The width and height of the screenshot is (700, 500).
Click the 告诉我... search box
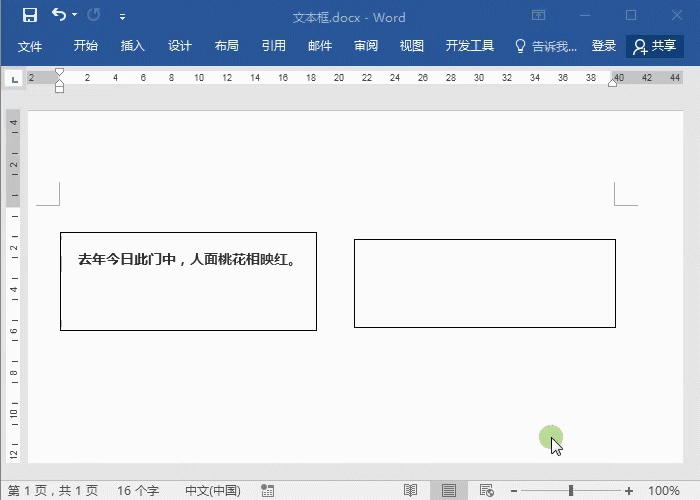click(x=554, y=46)
